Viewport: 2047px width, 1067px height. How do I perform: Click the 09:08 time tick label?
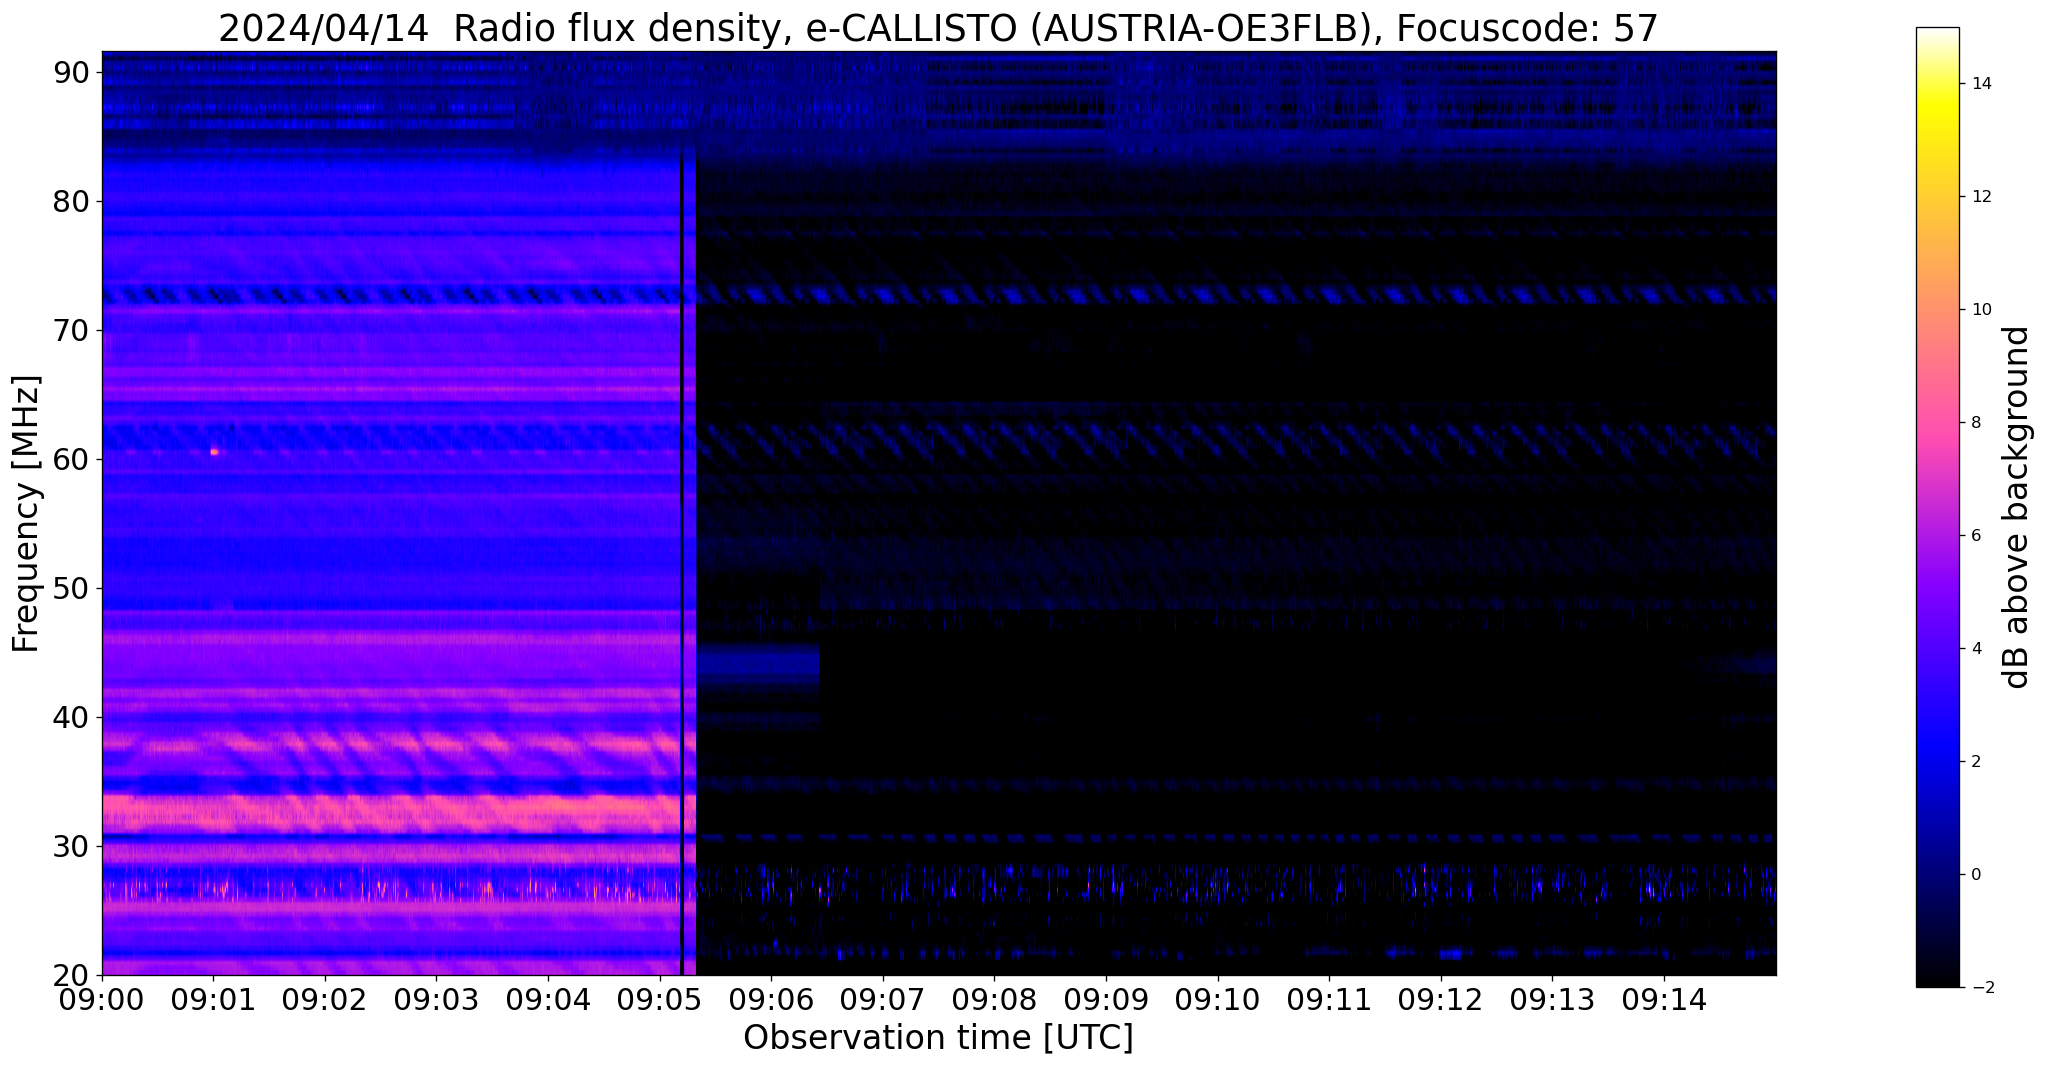pos(994,999)
